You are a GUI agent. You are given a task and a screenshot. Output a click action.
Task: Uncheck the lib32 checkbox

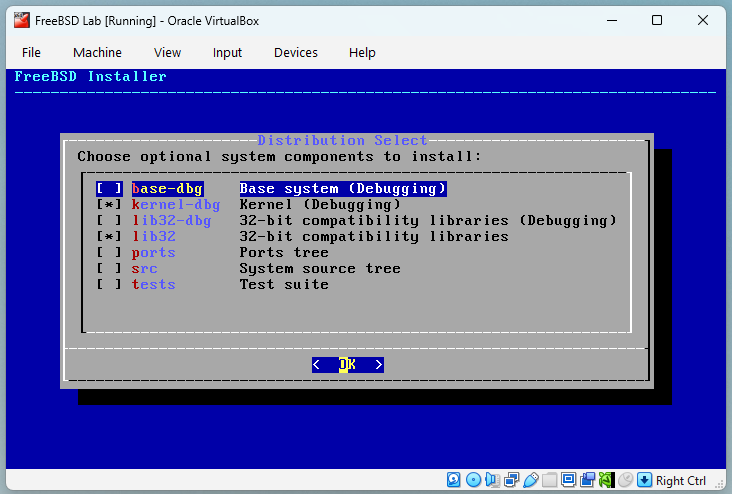tap(109, 237)
